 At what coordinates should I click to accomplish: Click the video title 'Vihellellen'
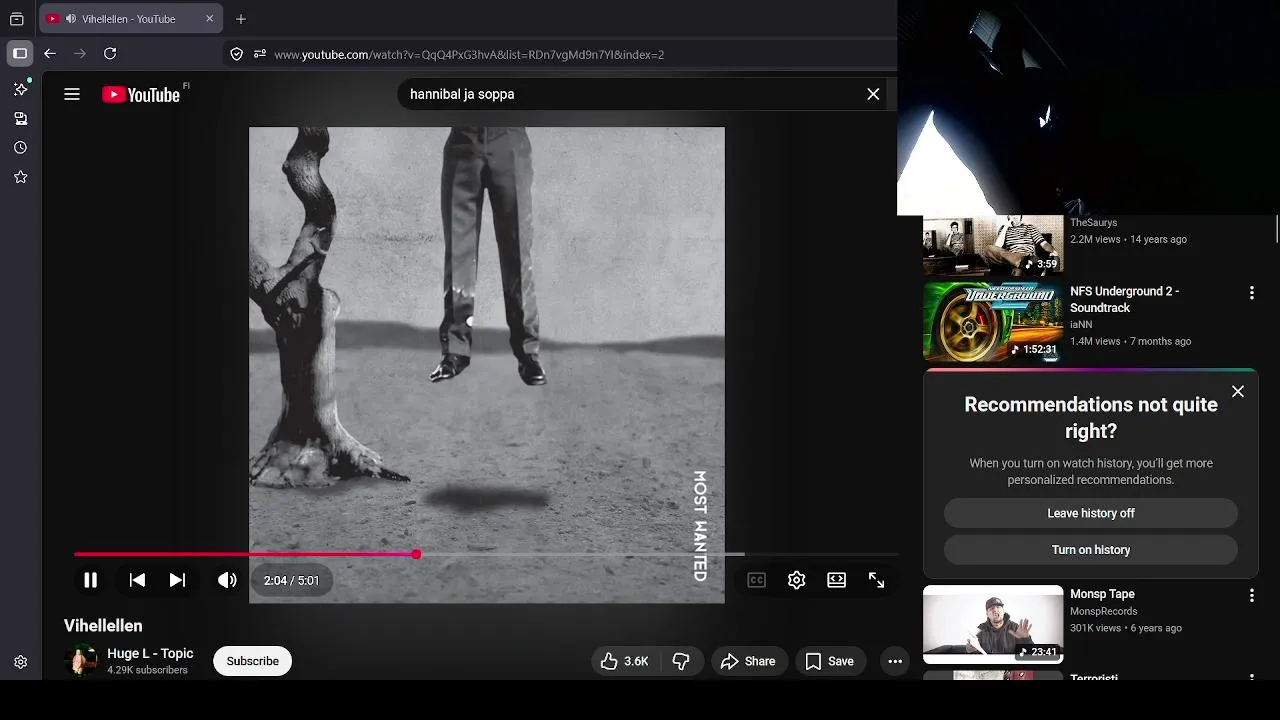click(103, 626)
